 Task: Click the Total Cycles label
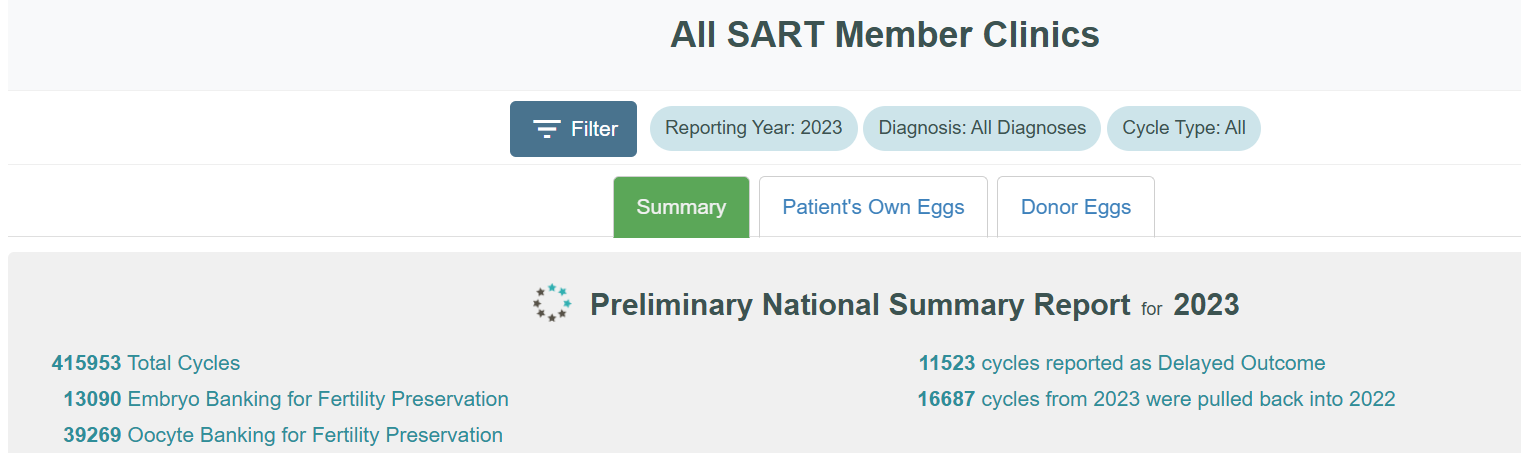(x=184, y=363)
